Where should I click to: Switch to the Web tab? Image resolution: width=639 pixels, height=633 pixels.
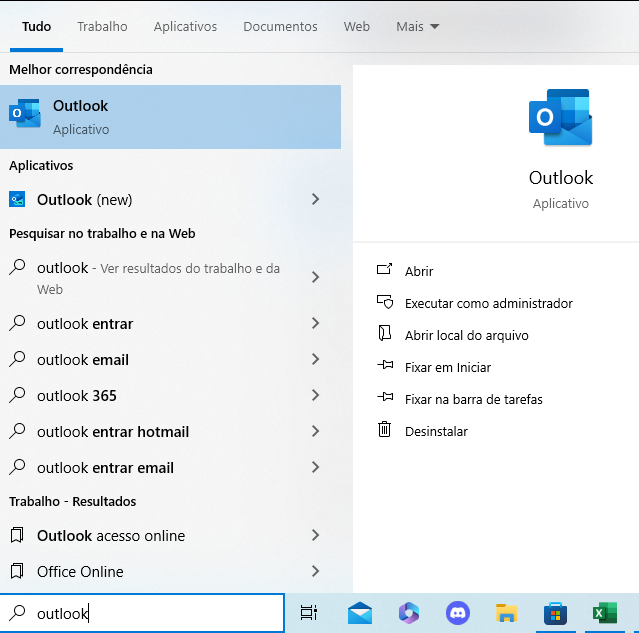(357, 26)
